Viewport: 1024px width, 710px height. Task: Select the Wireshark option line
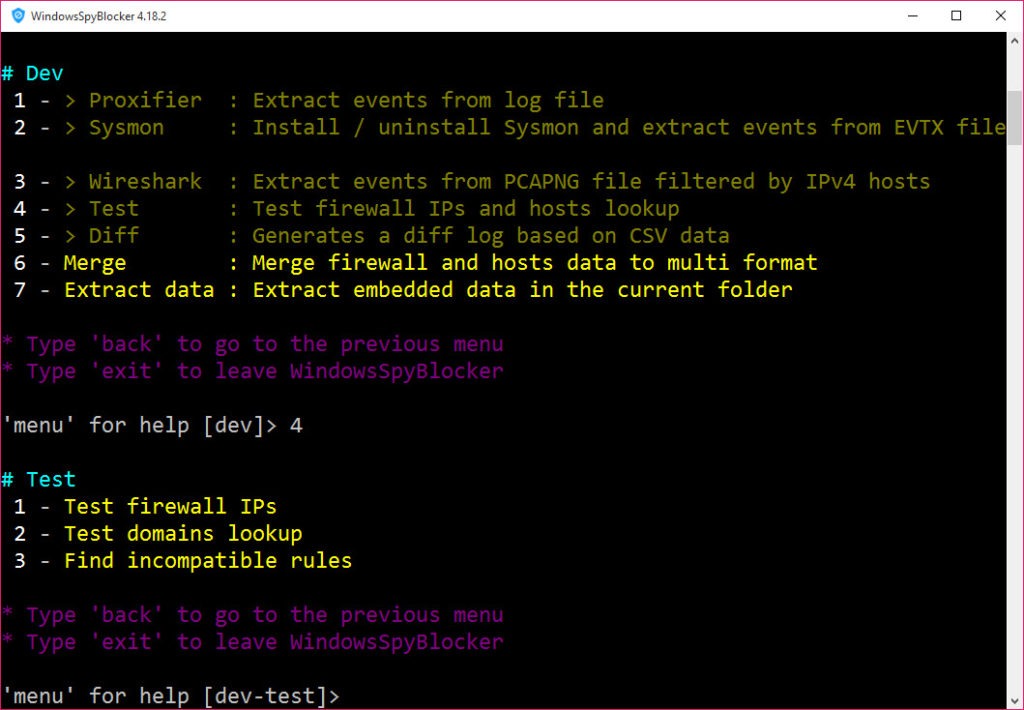[472, 181]
